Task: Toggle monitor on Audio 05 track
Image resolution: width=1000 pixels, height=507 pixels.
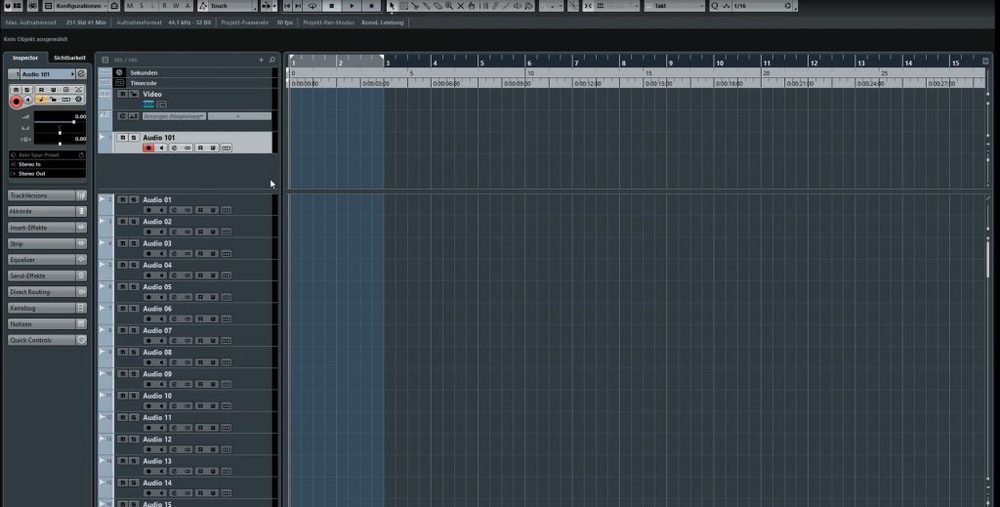Action: tap(161, 297)
